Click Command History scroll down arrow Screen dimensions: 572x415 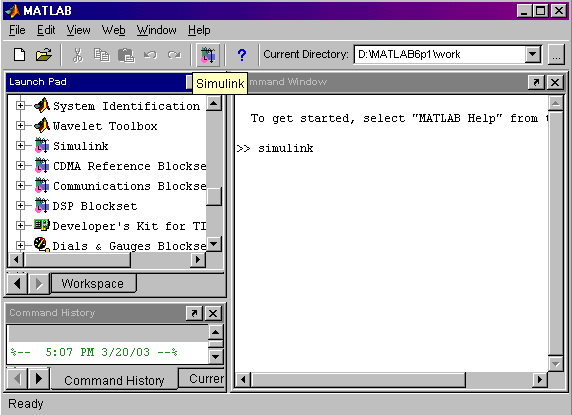215,356
